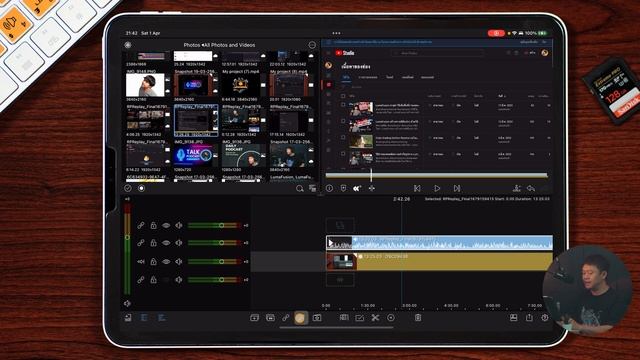The image size is (640, 360).
Task: Click the preview scrubber bar
Action: click(x=436, y=176)
